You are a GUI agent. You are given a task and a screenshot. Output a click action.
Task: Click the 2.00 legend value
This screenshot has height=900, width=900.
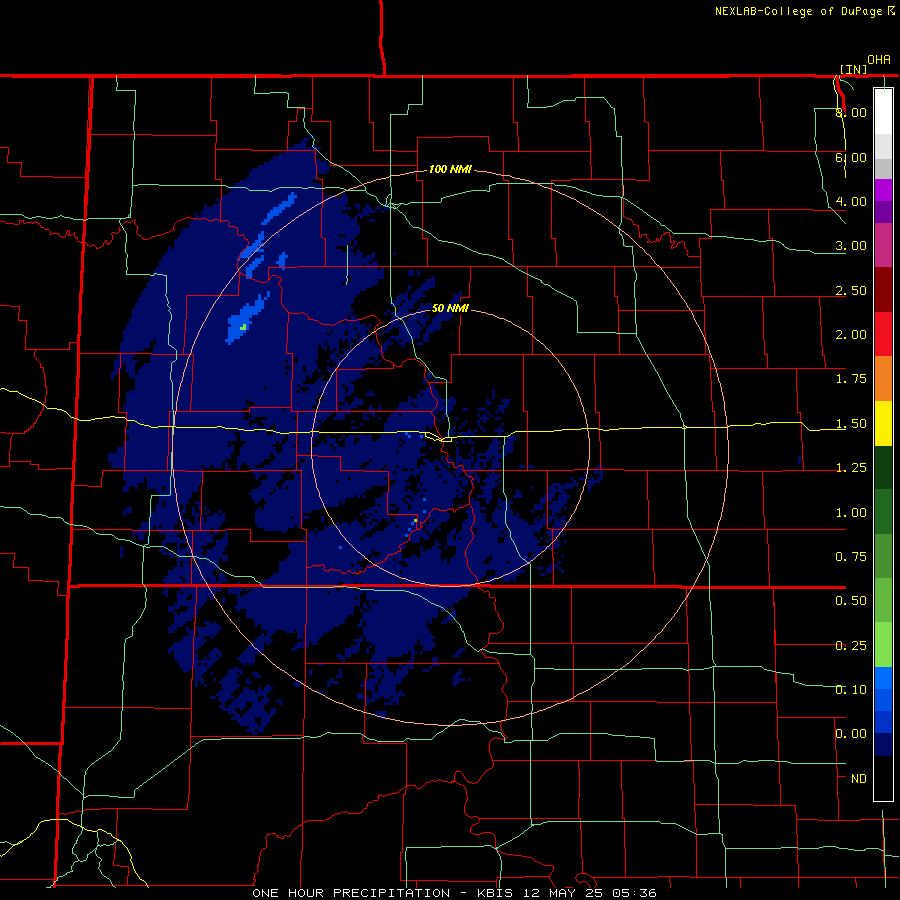pos(851,335)
